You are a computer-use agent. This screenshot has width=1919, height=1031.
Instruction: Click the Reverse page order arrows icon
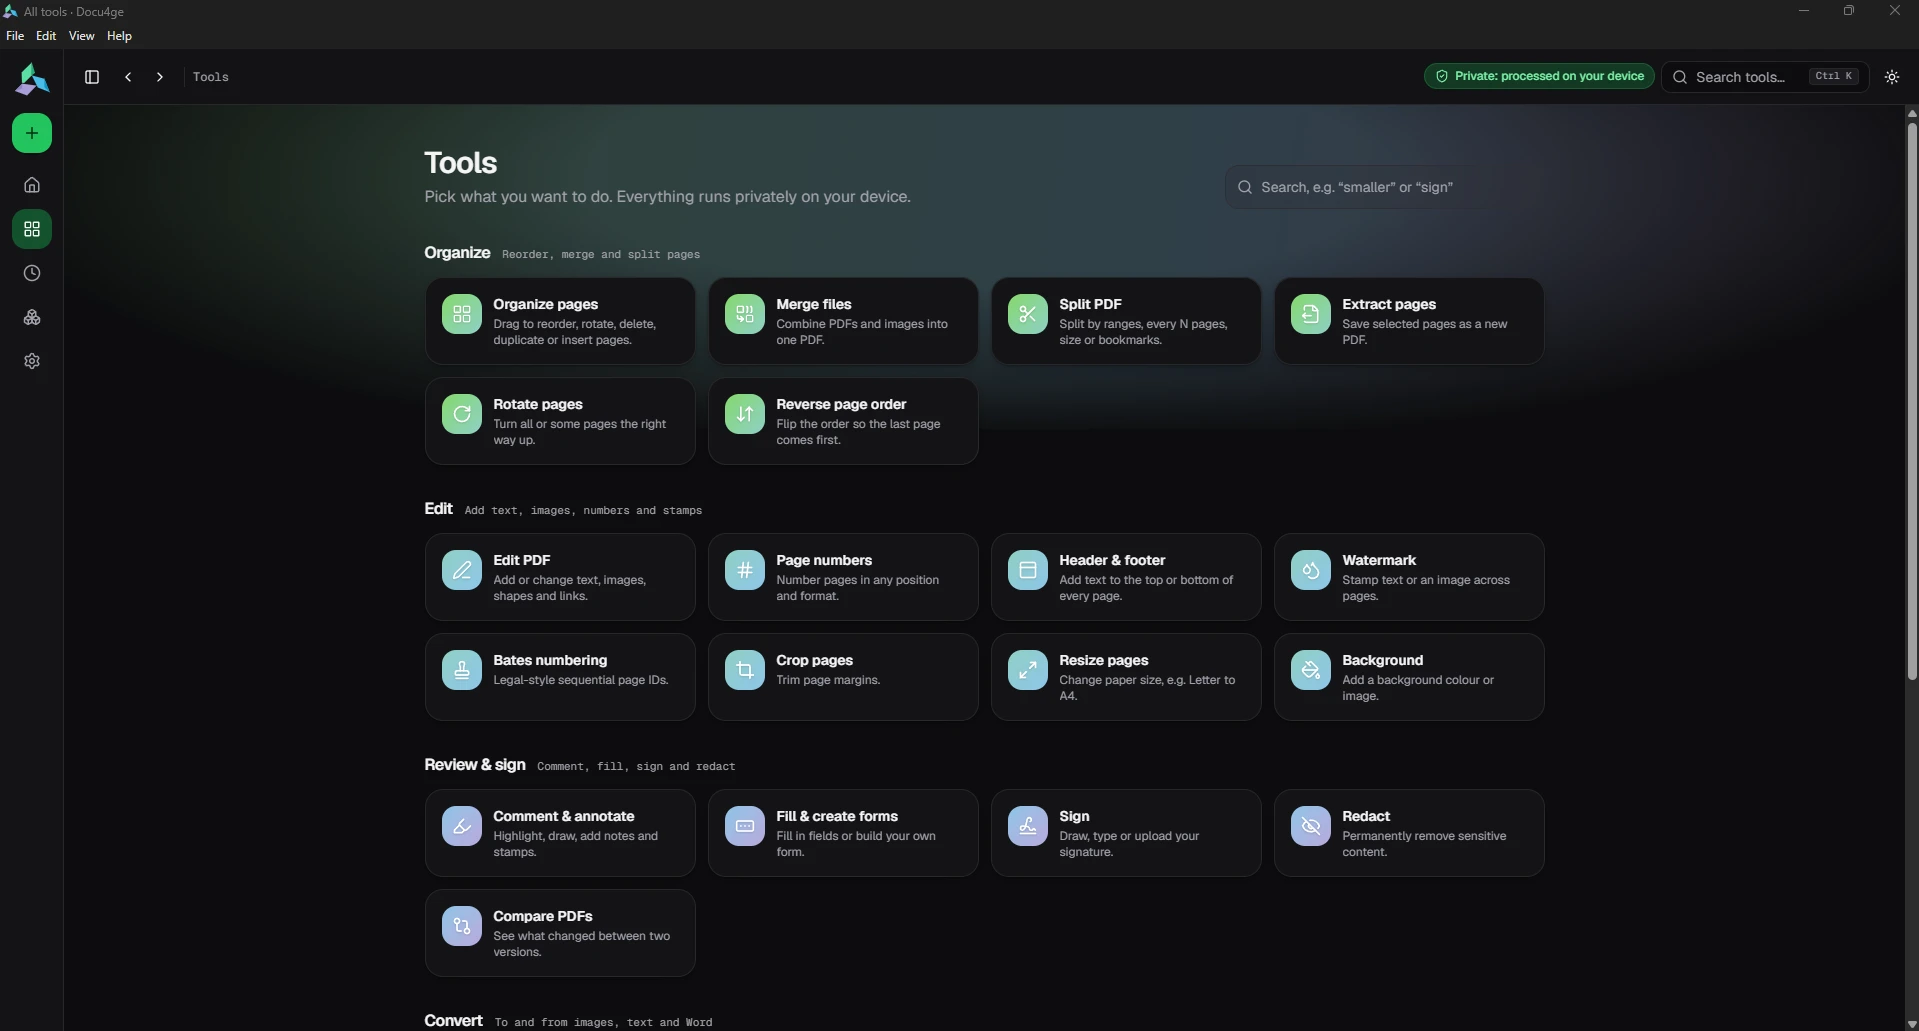(745, 414)
